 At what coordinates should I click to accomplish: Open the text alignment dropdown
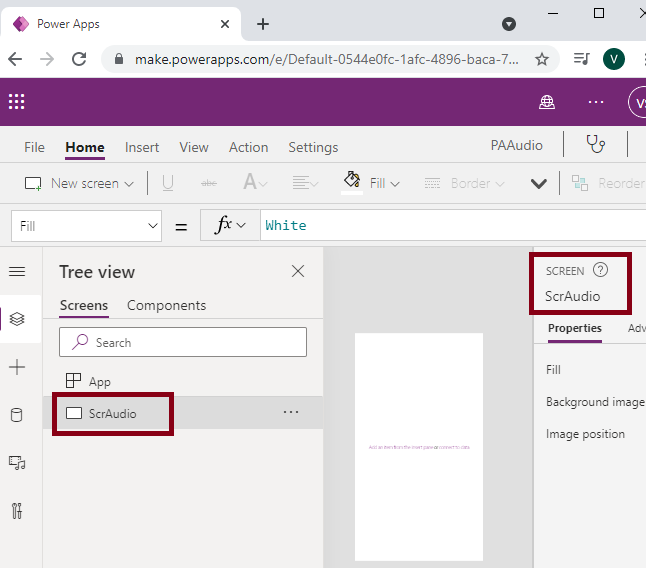click(305, 183)
